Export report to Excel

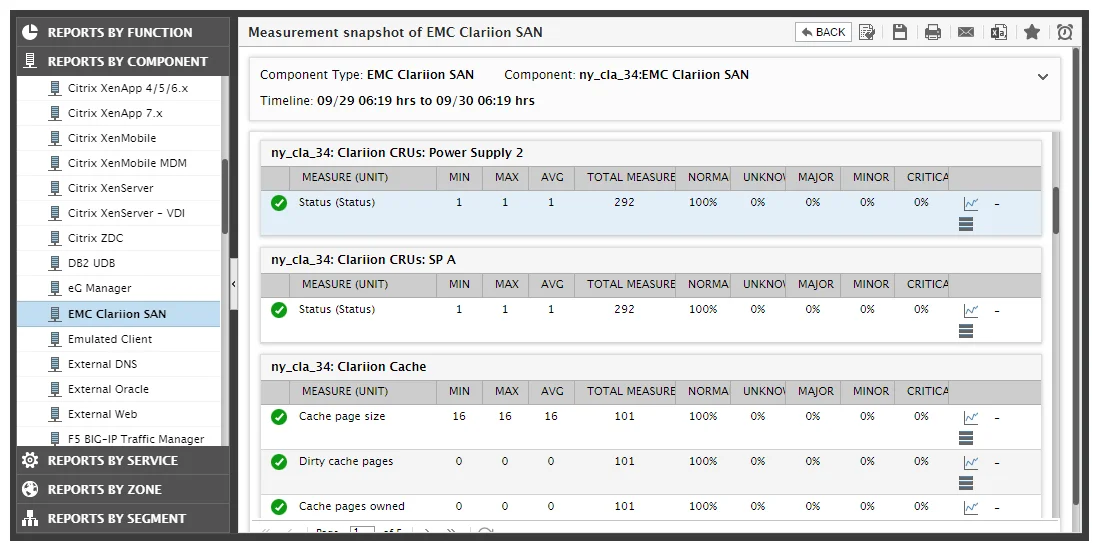point(999,32)
